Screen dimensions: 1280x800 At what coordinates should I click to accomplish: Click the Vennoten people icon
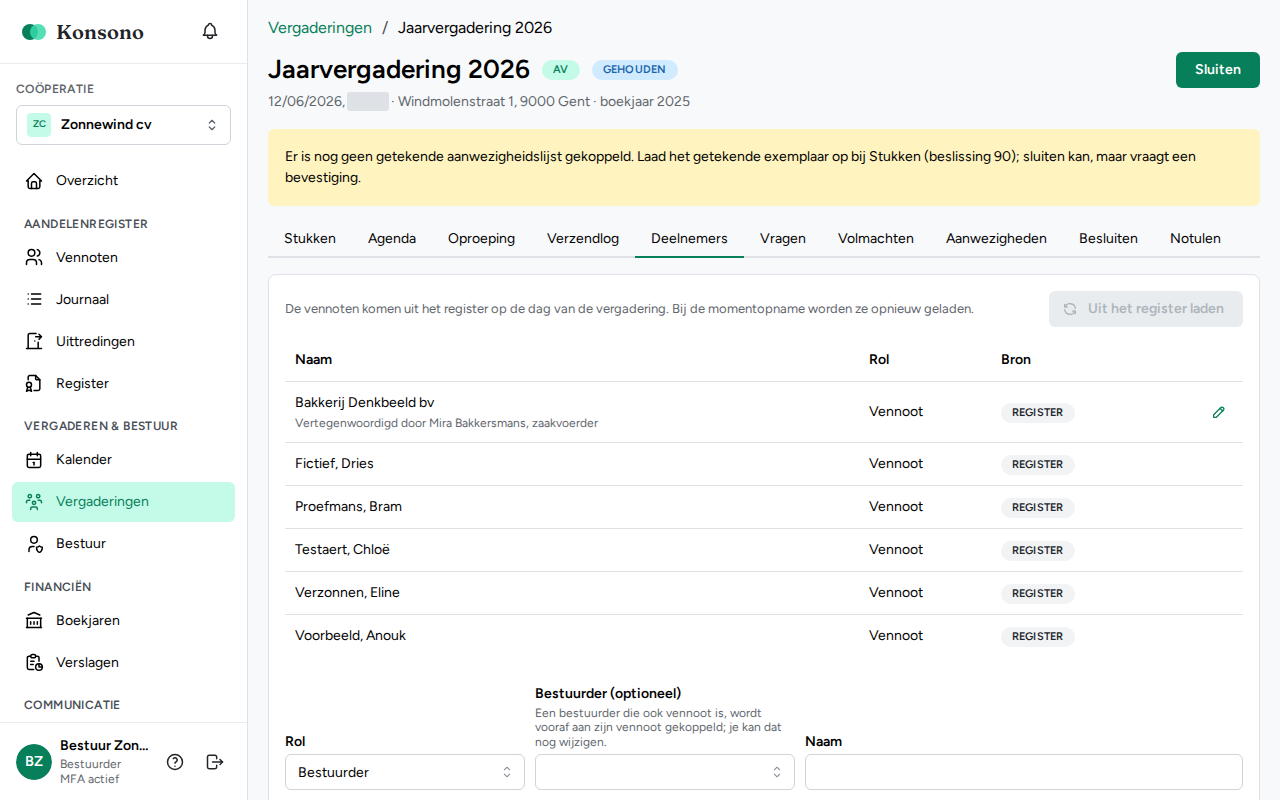(34, 258)
